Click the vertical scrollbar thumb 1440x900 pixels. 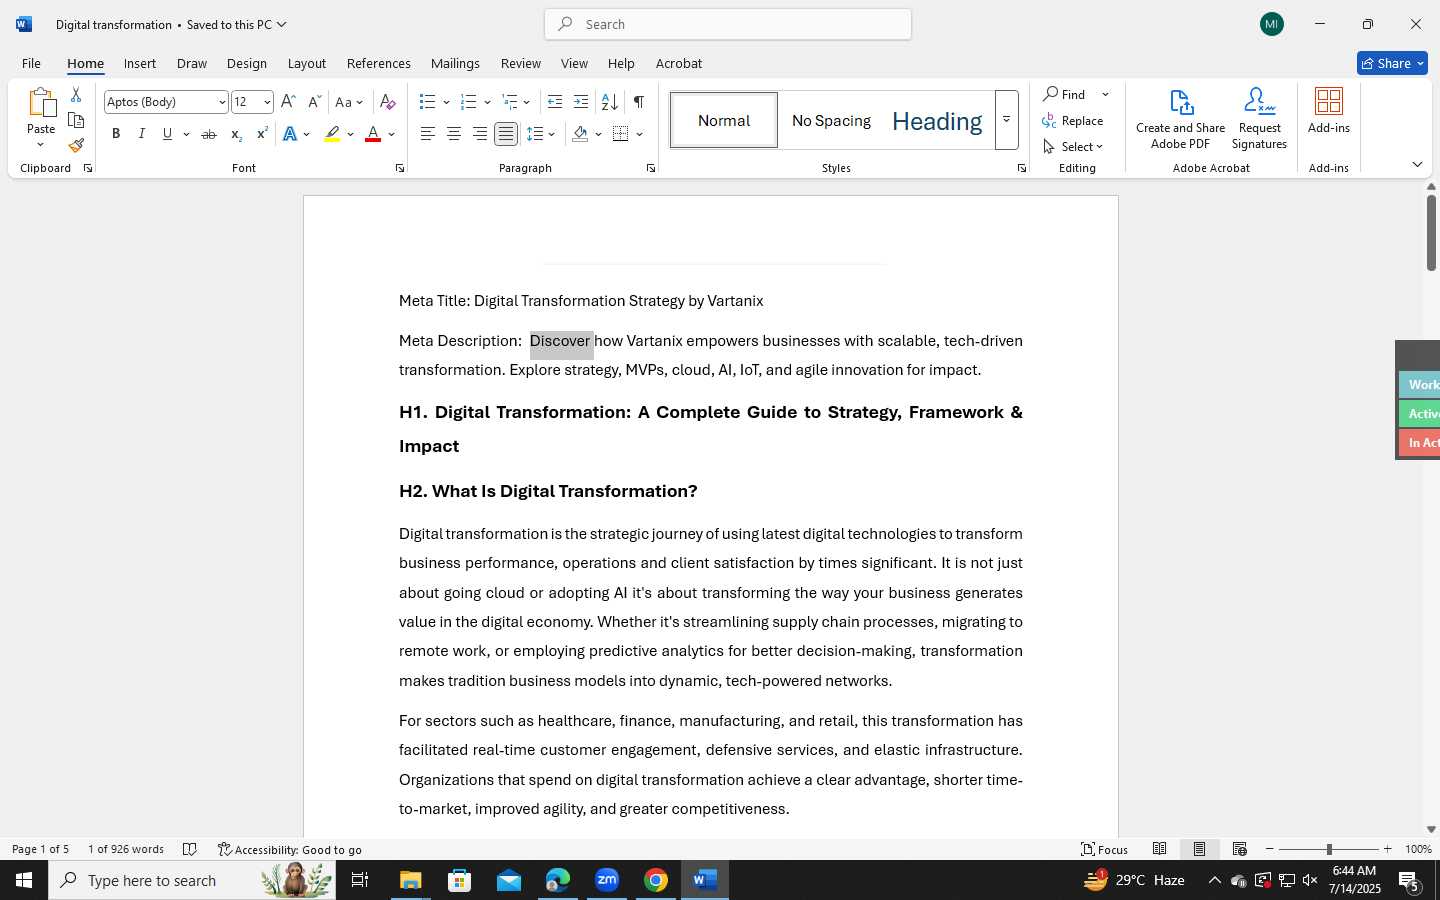click(1431, 232)
